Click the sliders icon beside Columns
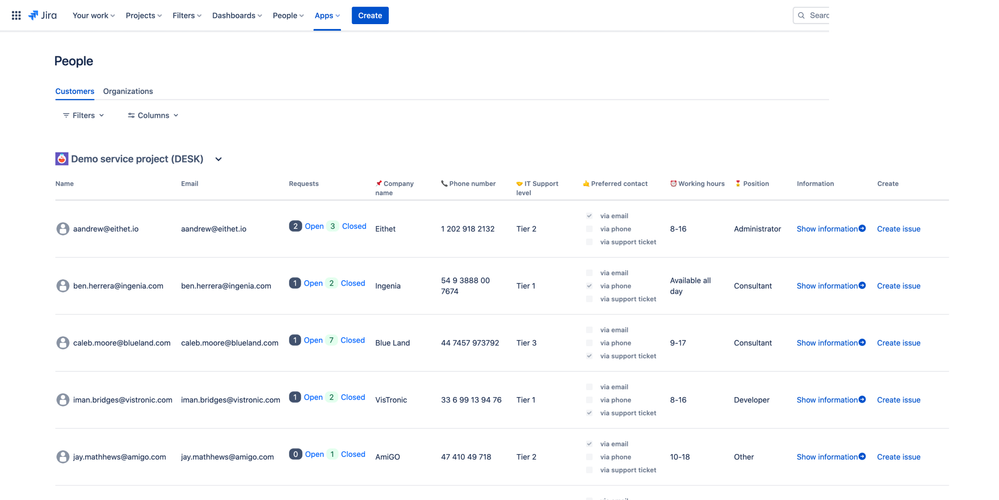 click(x=131, y=115)
